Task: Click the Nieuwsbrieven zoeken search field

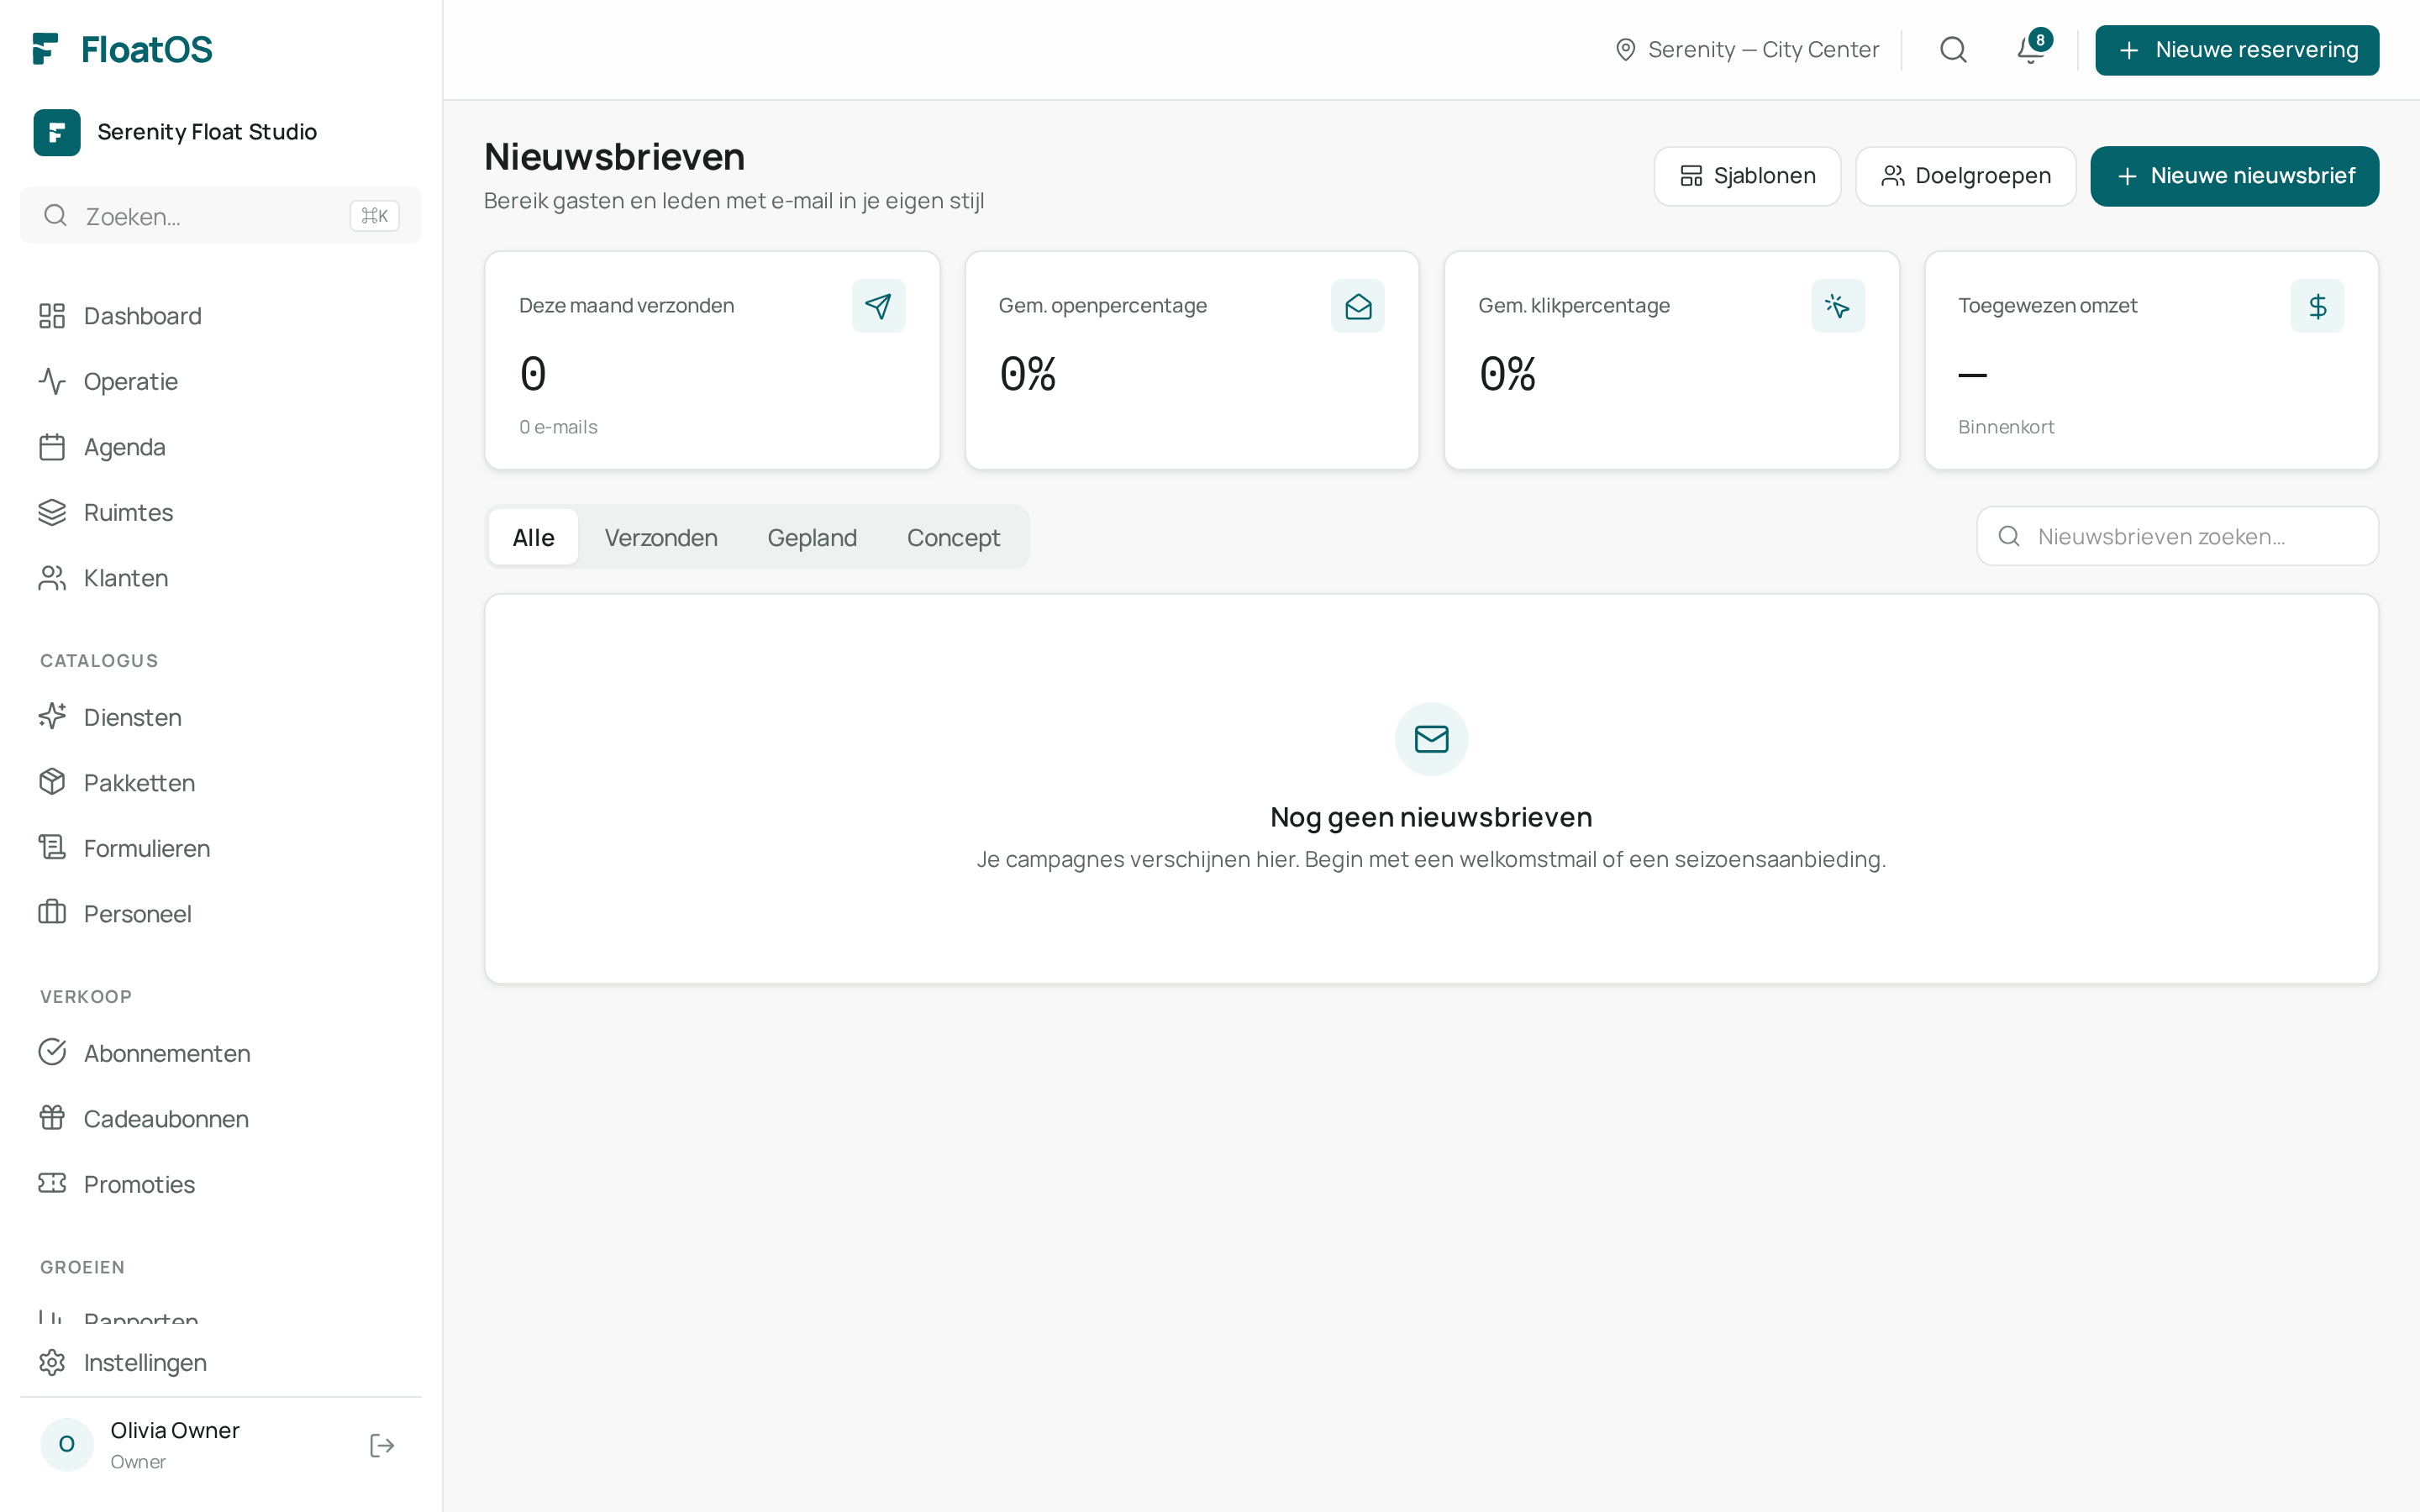Action: point(2177,536)
